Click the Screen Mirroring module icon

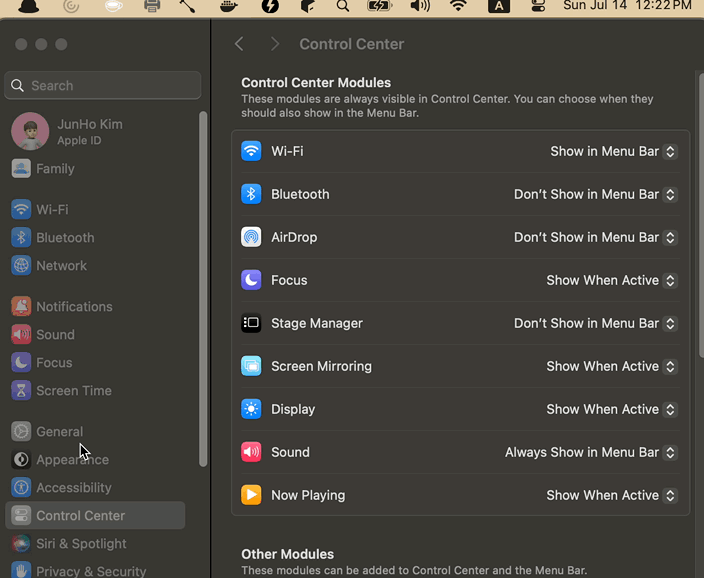click(251, 366)
